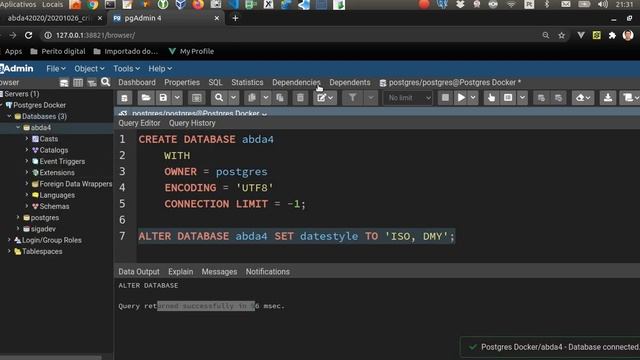Click the Paste icon in query toolbar
The width and height of the screenshot is (640, 360).
[x=280, y=98]
